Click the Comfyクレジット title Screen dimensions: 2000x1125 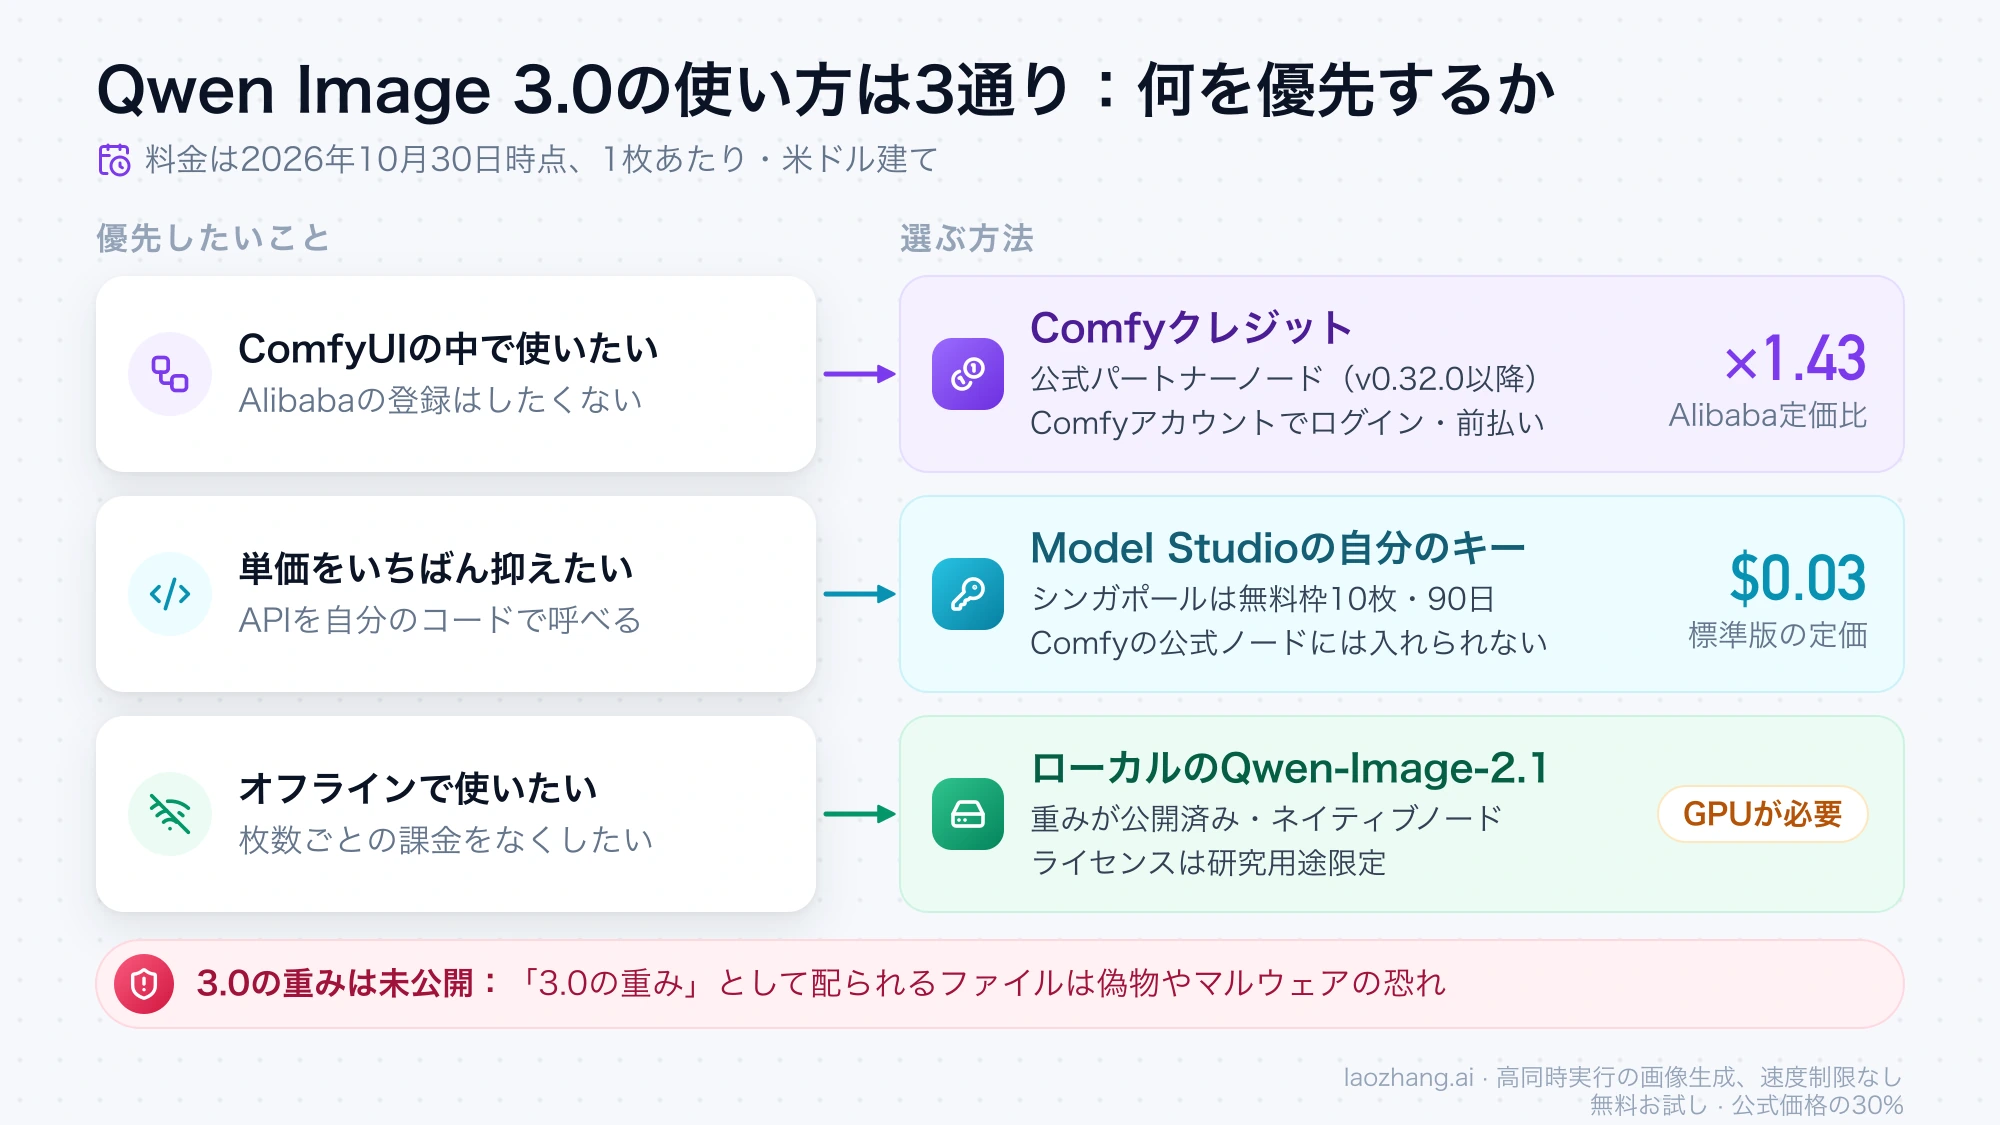coord(1191,328)
